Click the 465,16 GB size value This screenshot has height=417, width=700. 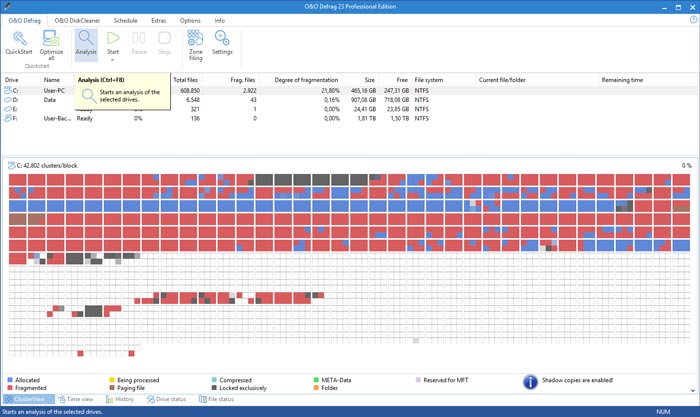[363, 91]
